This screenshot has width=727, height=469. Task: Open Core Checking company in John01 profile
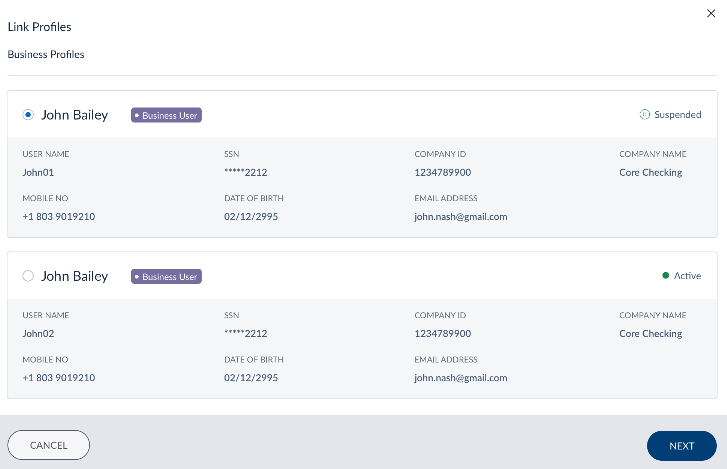click(x=650, y=172)
